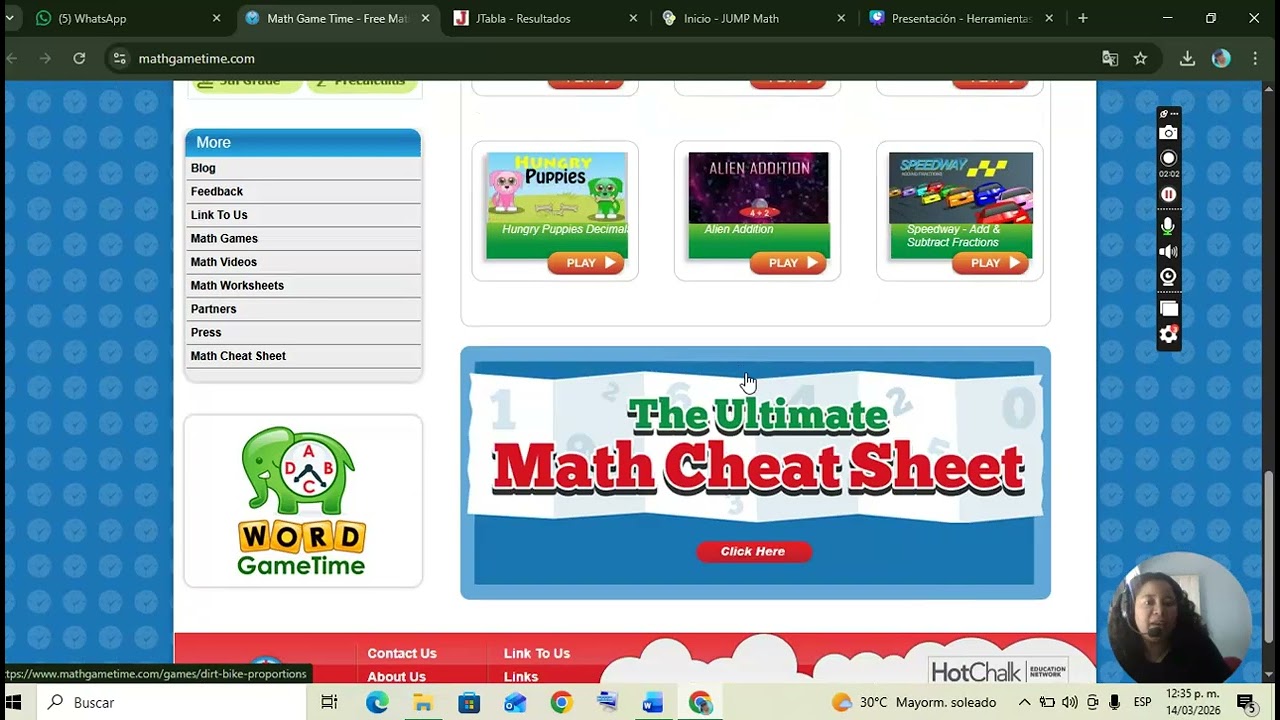This screenshot has height=720, width=1280.
Task: Open the Chrome profile avatar
Action: (x=1221, y=58)
